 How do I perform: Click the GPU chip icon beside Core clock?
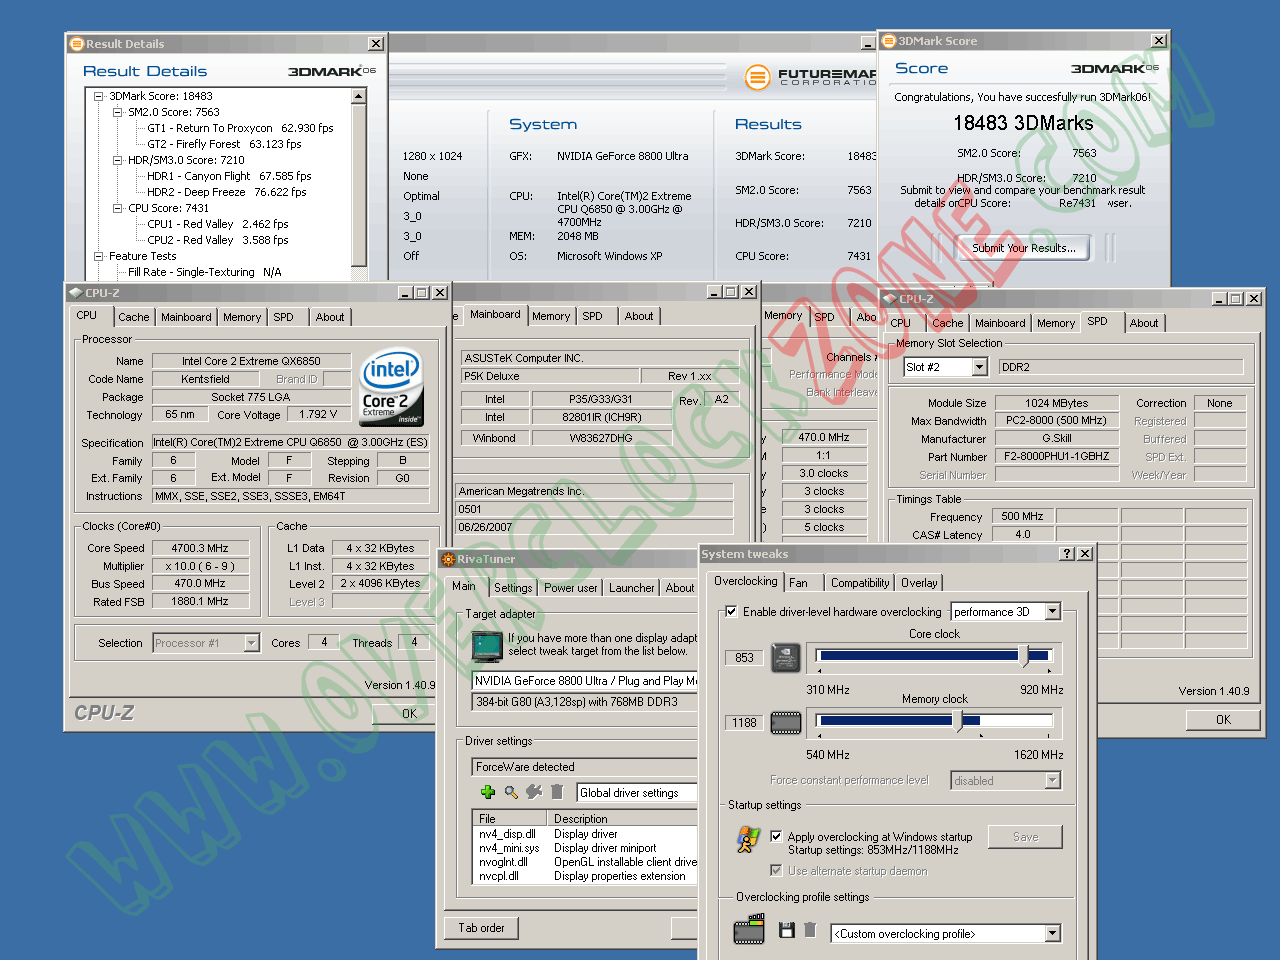[786, 657]
